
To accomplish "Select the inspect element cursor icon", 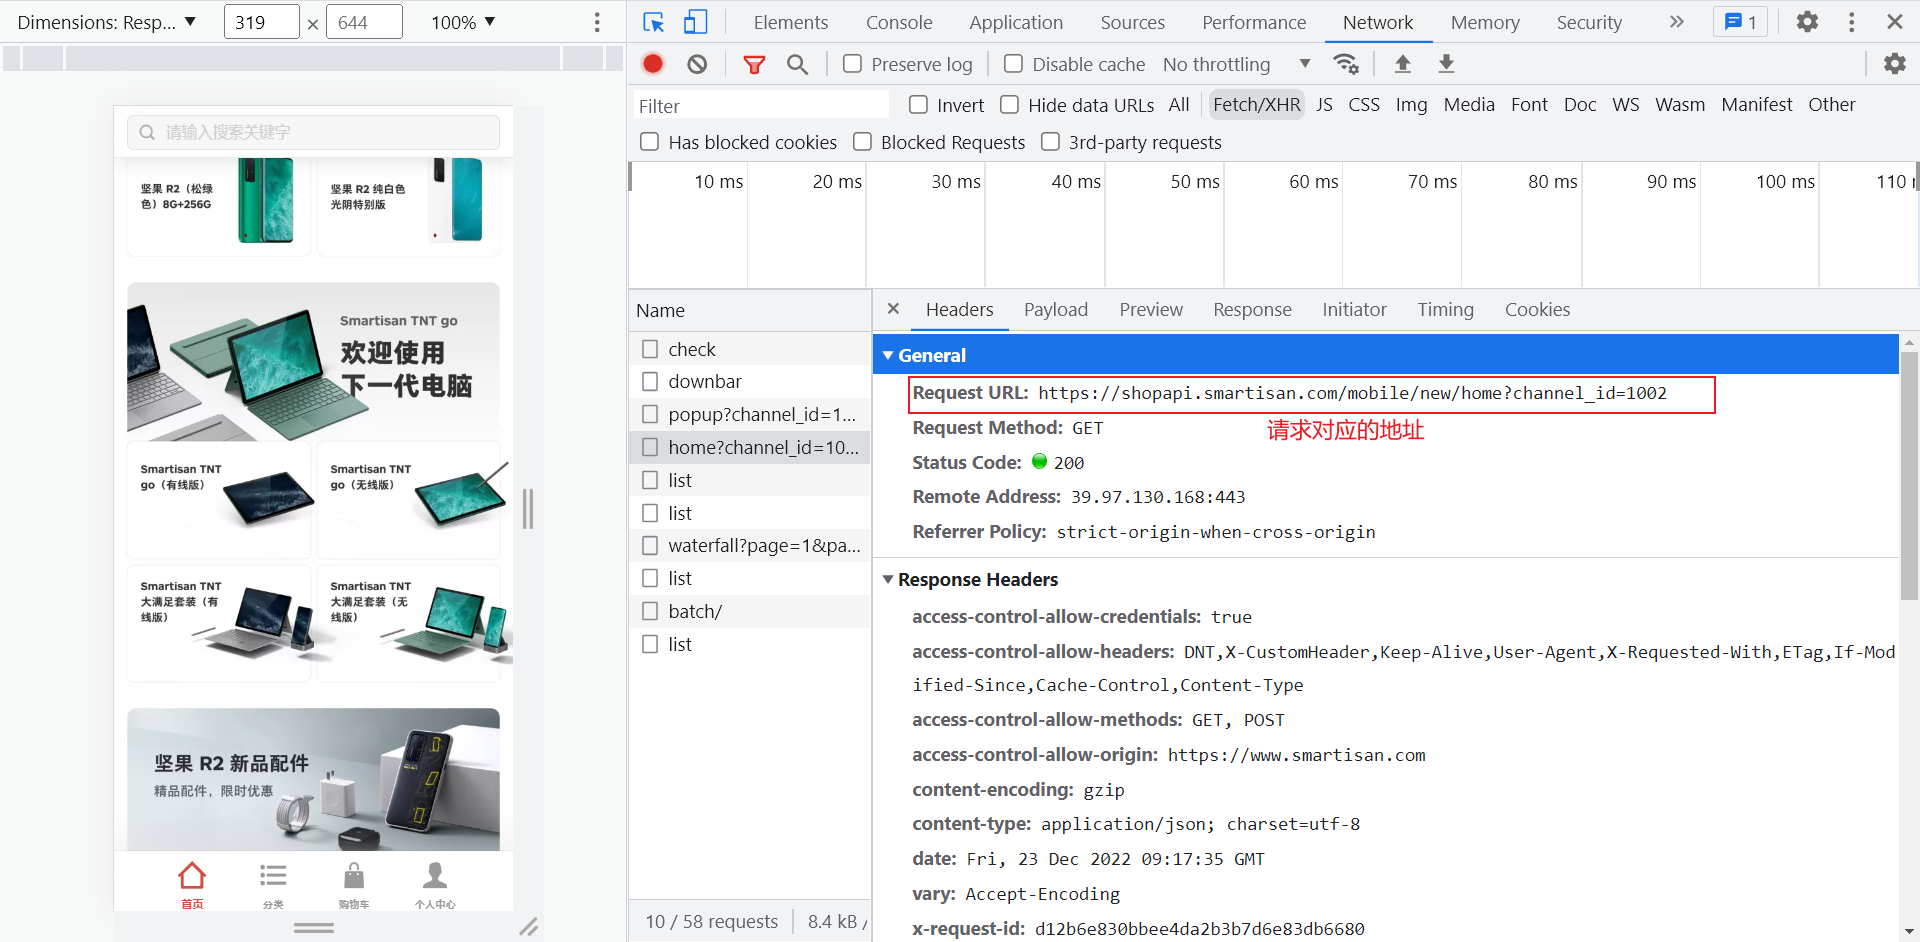I will click(x=653, y=22).
